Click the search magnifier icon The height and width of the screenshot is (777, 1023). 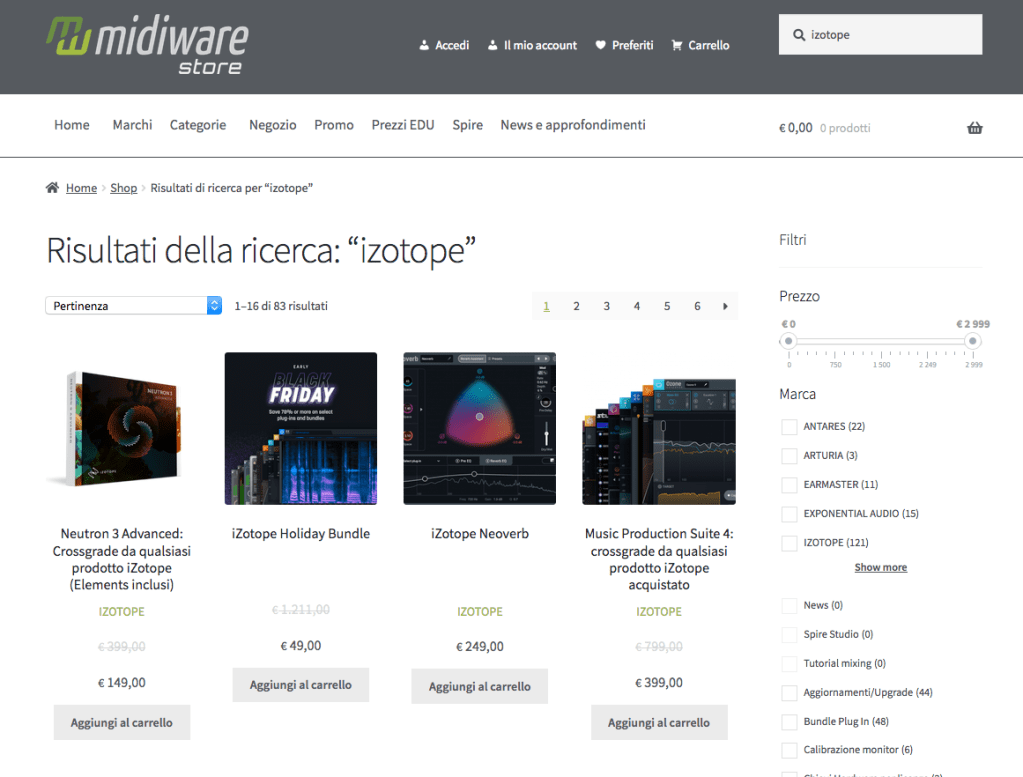[799, 35]
